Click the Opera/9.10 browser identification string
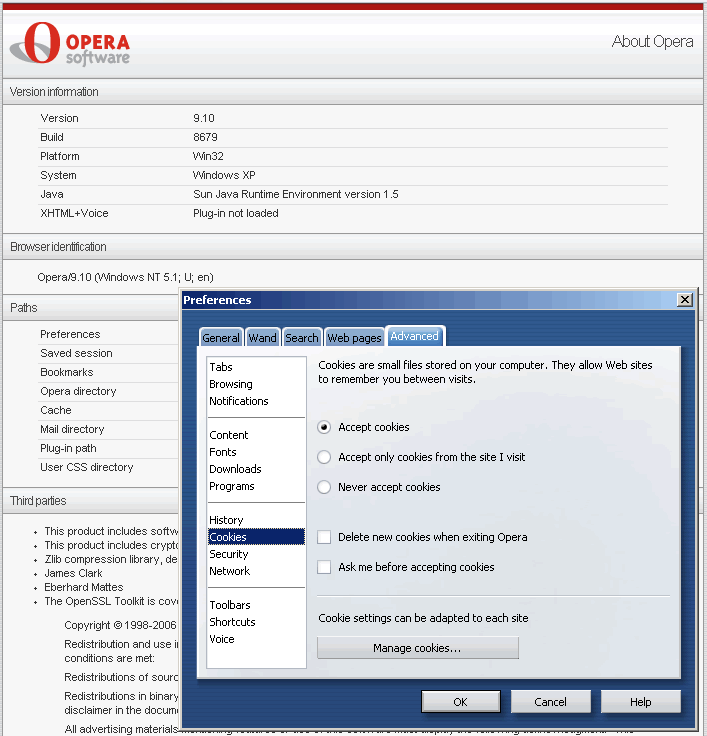This screenshot has height=736, width=707. [x=125, y=277]
